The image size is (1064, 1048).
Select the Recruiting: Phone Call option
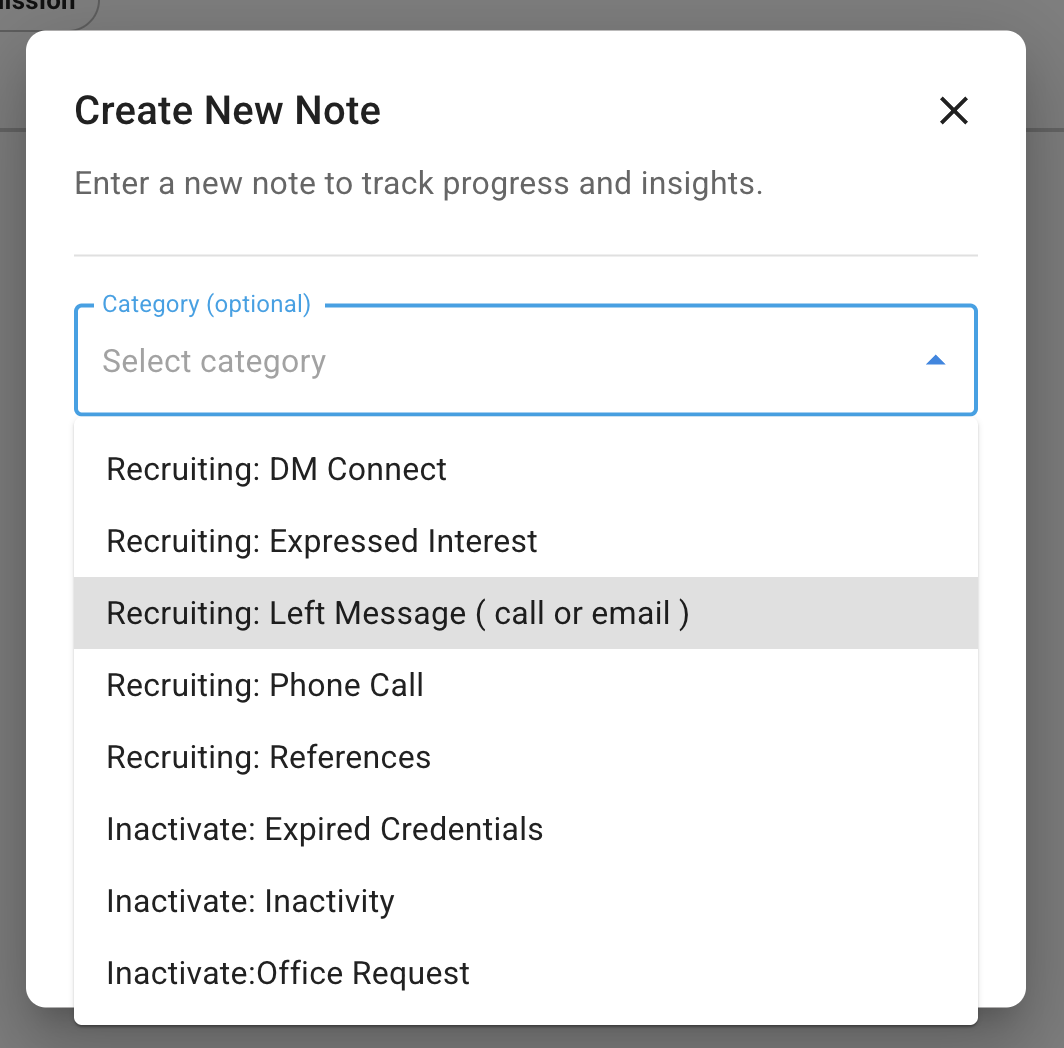point(265,685)
